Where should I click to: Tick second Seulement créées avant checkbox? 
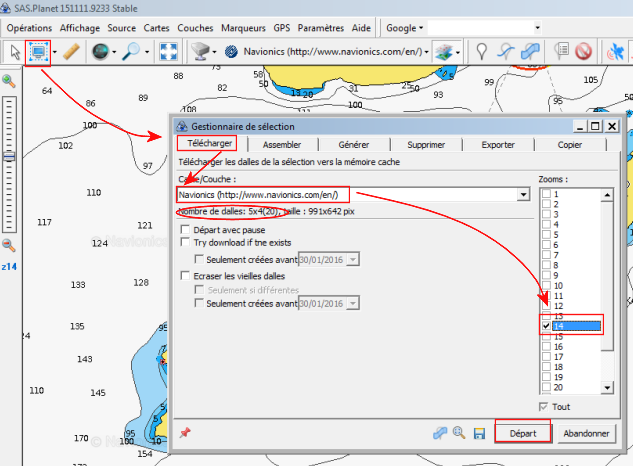[x=199, y=302]
